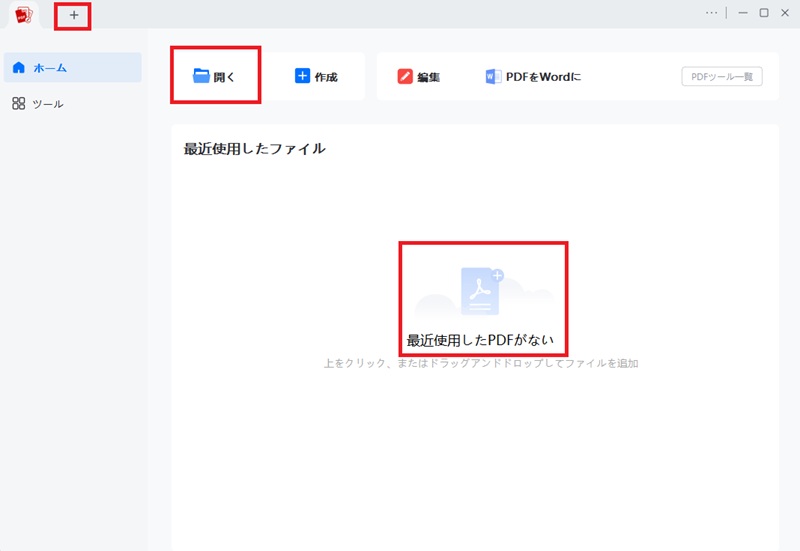Open a new tab with plus button
The height and width of the screenshot is (551, 800).
point(74,15)
